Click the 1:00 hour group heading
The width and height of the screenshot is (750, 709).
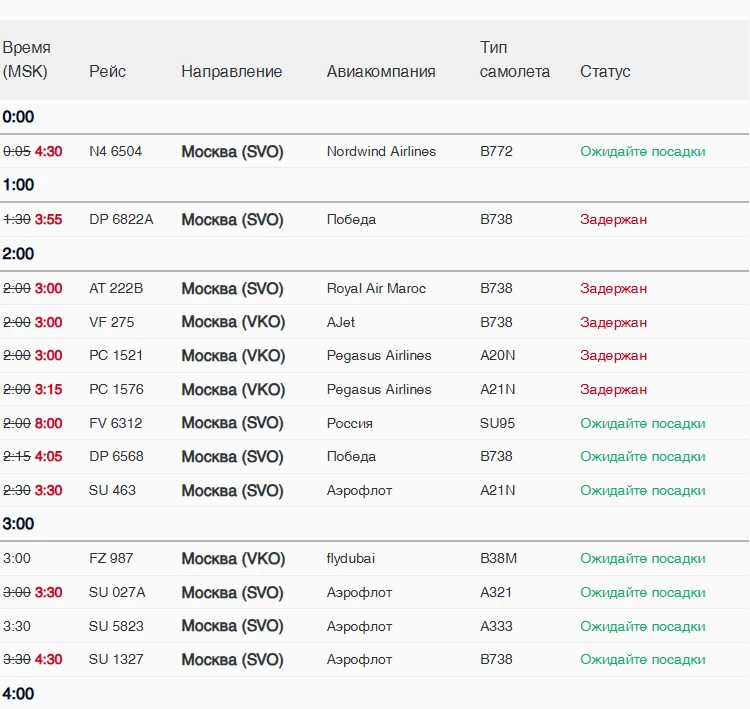pyautogui.click(x=18, y=185)
